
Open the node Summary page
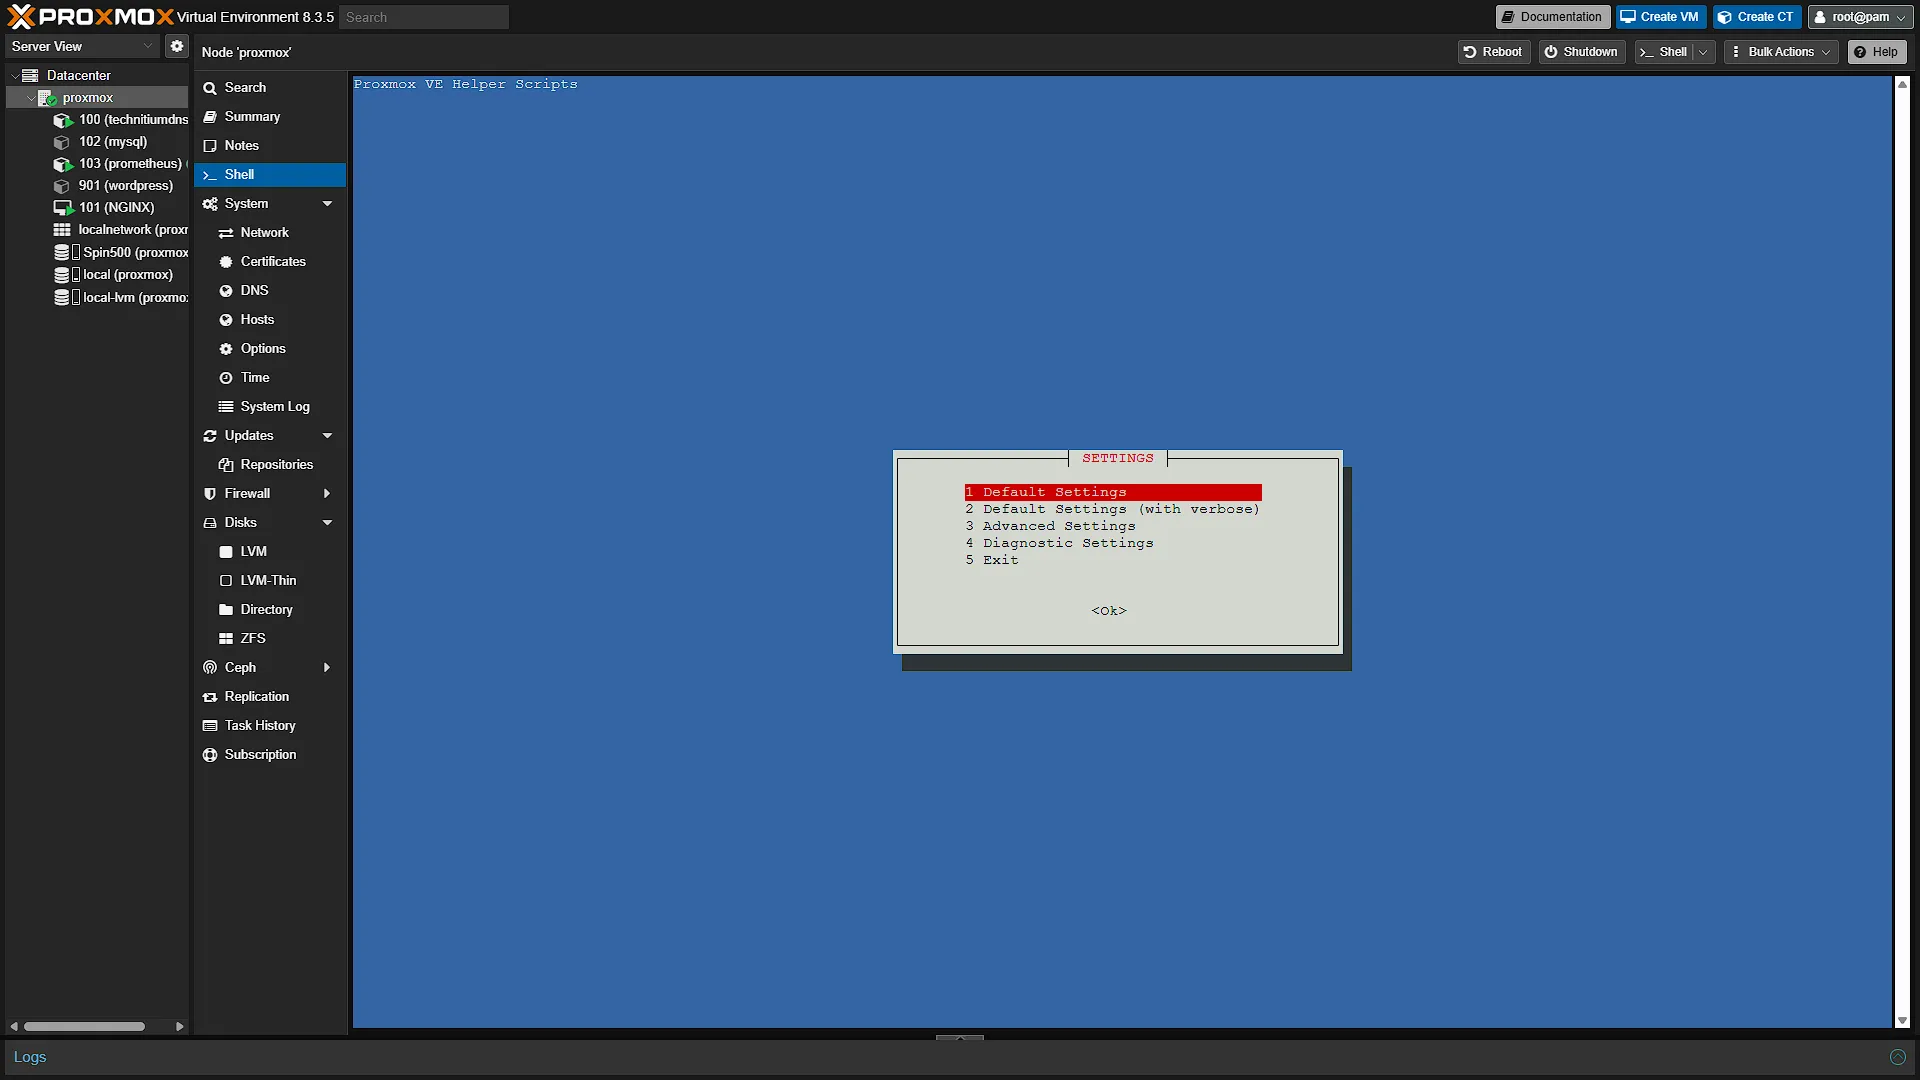(270, 116)
